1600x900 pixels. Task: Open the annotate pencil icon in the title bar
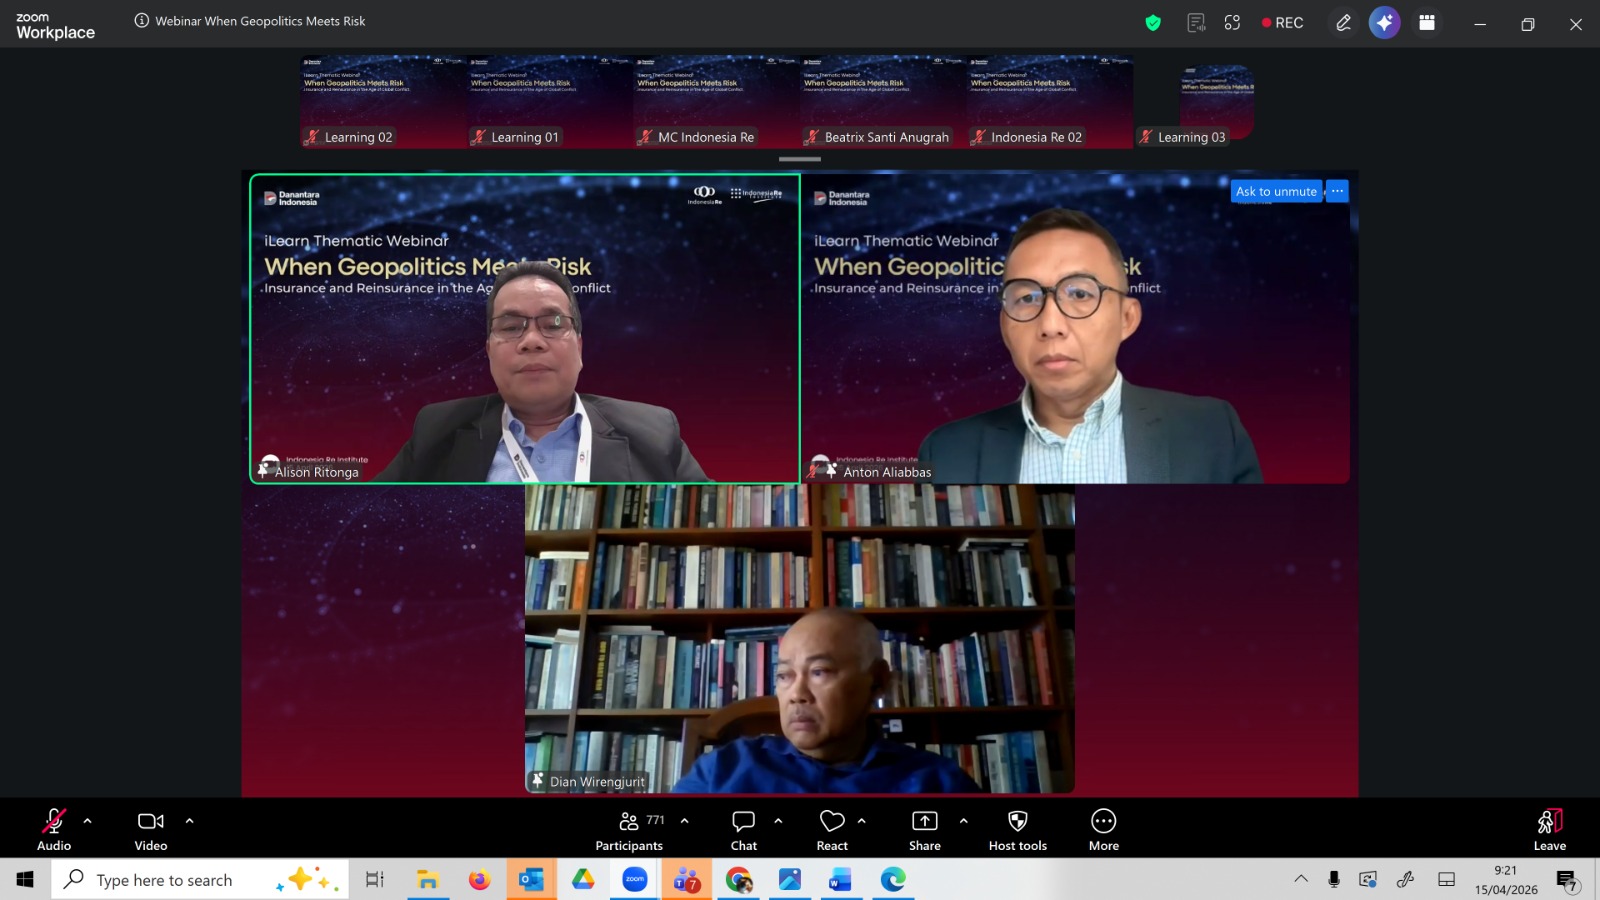[x=1343, y=23]
